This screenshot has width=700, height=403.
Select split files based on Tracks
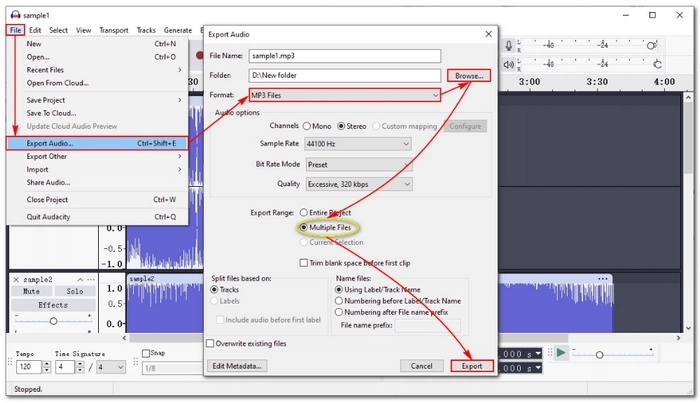225,290
